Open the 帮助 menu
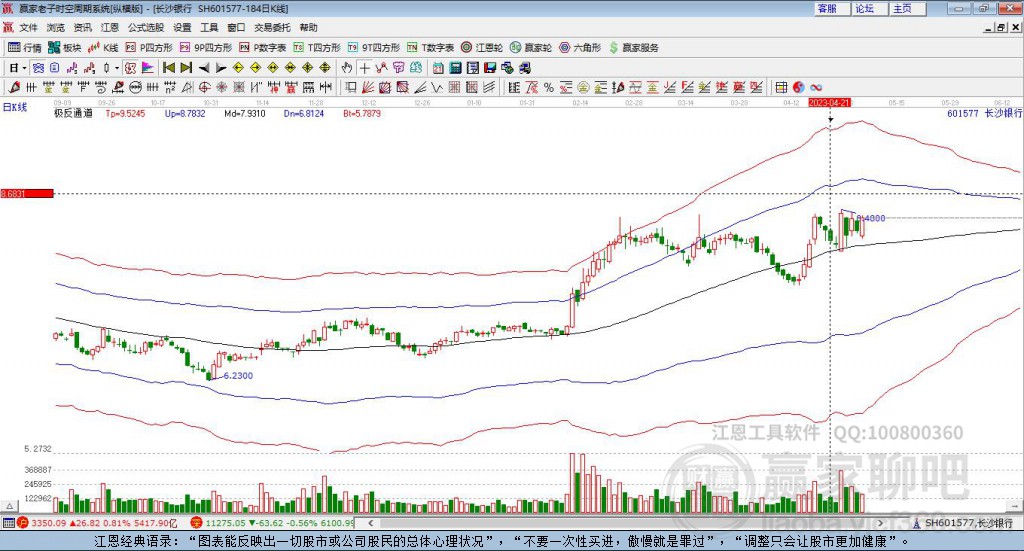Screen dimensions: 1024x551 pyautogui.click(x=308, y=27)
